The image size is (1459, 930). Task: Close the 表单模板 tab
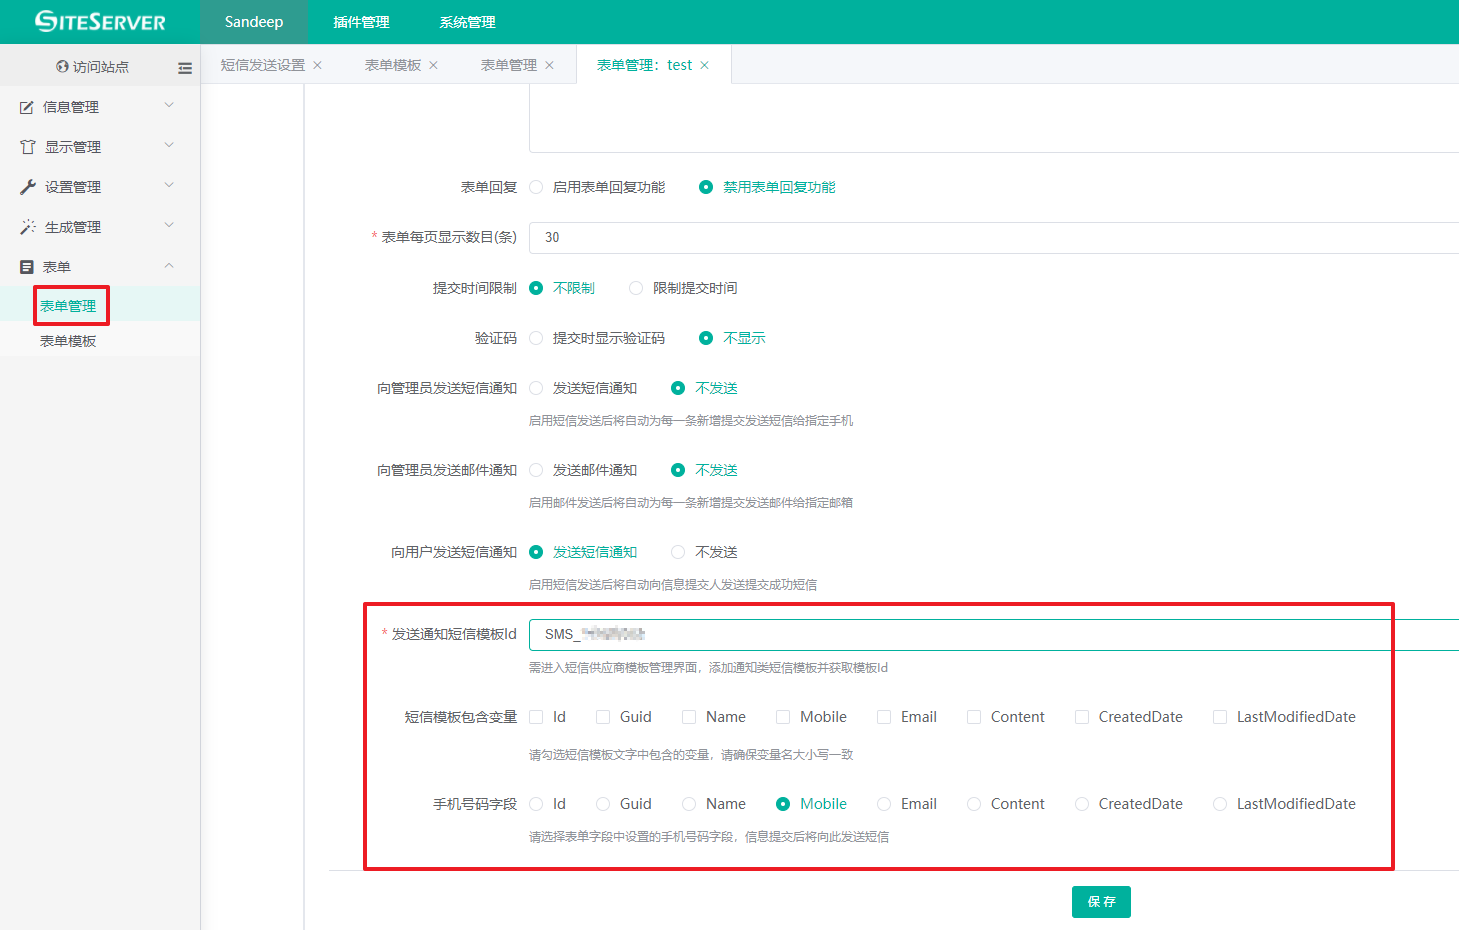pyautogui.click(x=434, y=65)
